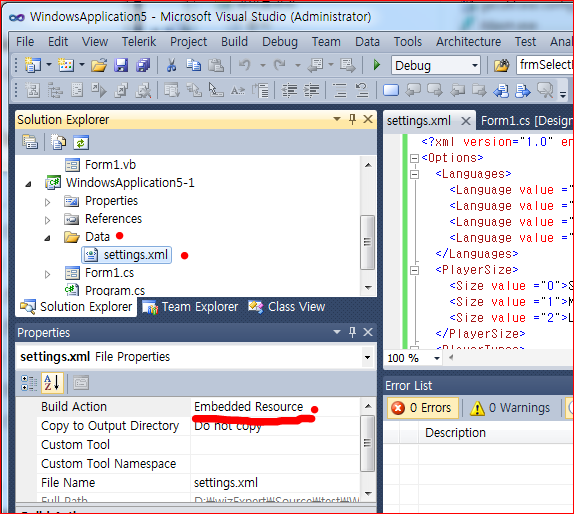Open the Solution Explorer window options arrow
This screenshot has width=574, height=514.
click(337, 119)
